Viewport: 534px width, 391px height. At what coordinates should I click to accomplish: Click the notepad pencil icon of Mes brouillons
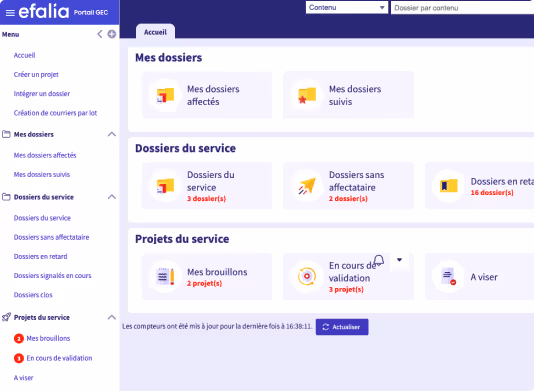click(x=165, y=276)
